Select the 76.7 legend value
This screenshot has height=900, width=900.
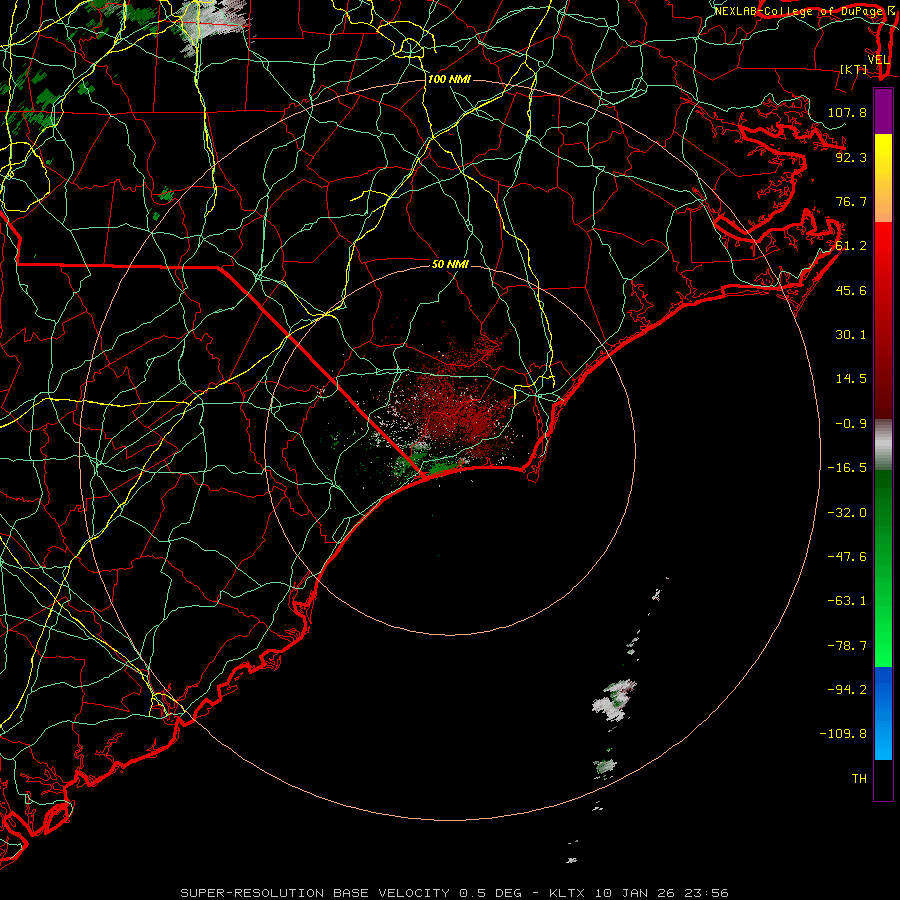coord(851,201)
